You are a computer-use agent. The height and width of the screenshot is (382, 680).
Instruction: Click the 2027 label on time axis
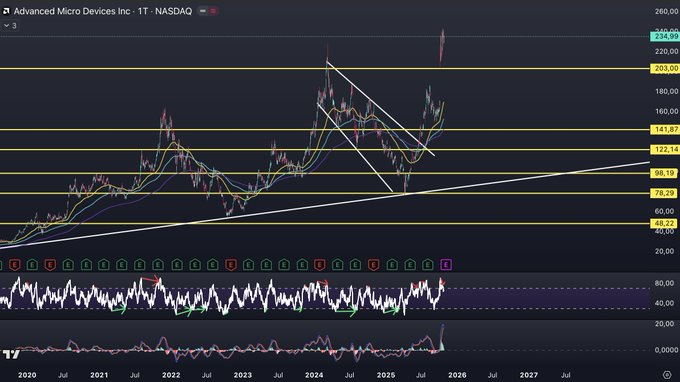click(529, 375)
